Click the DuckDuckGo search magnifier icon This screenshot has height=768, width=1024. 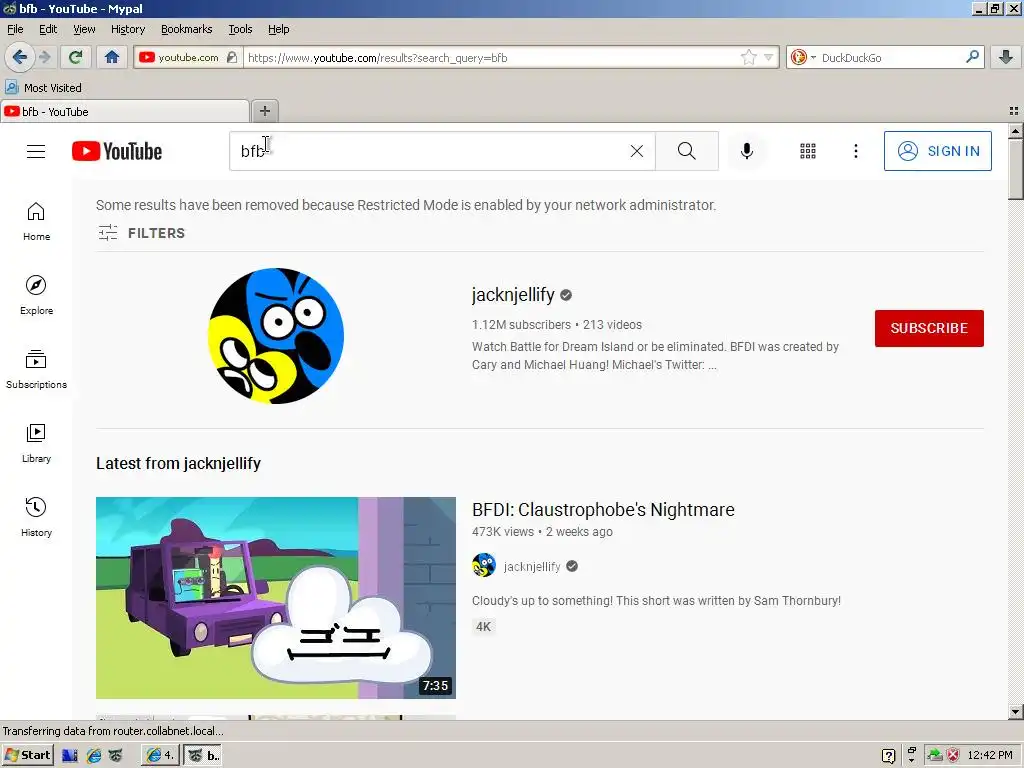(972, 57)
